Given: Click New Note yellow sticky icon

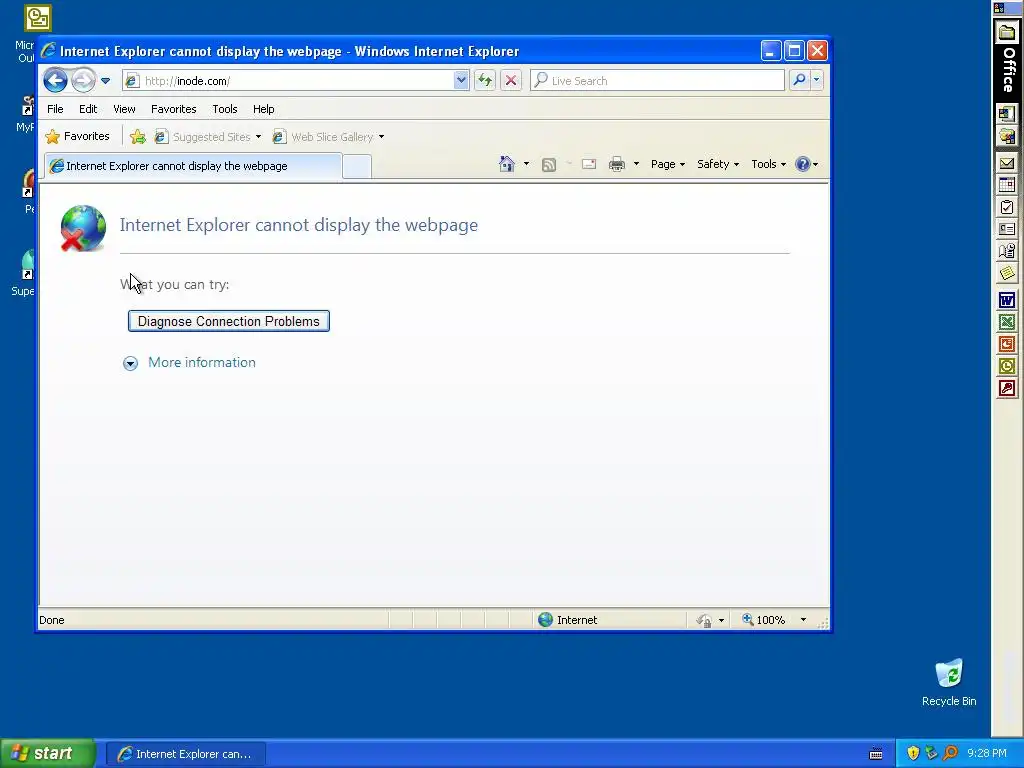Looking at the screenshot, I should coord(1006,273).
